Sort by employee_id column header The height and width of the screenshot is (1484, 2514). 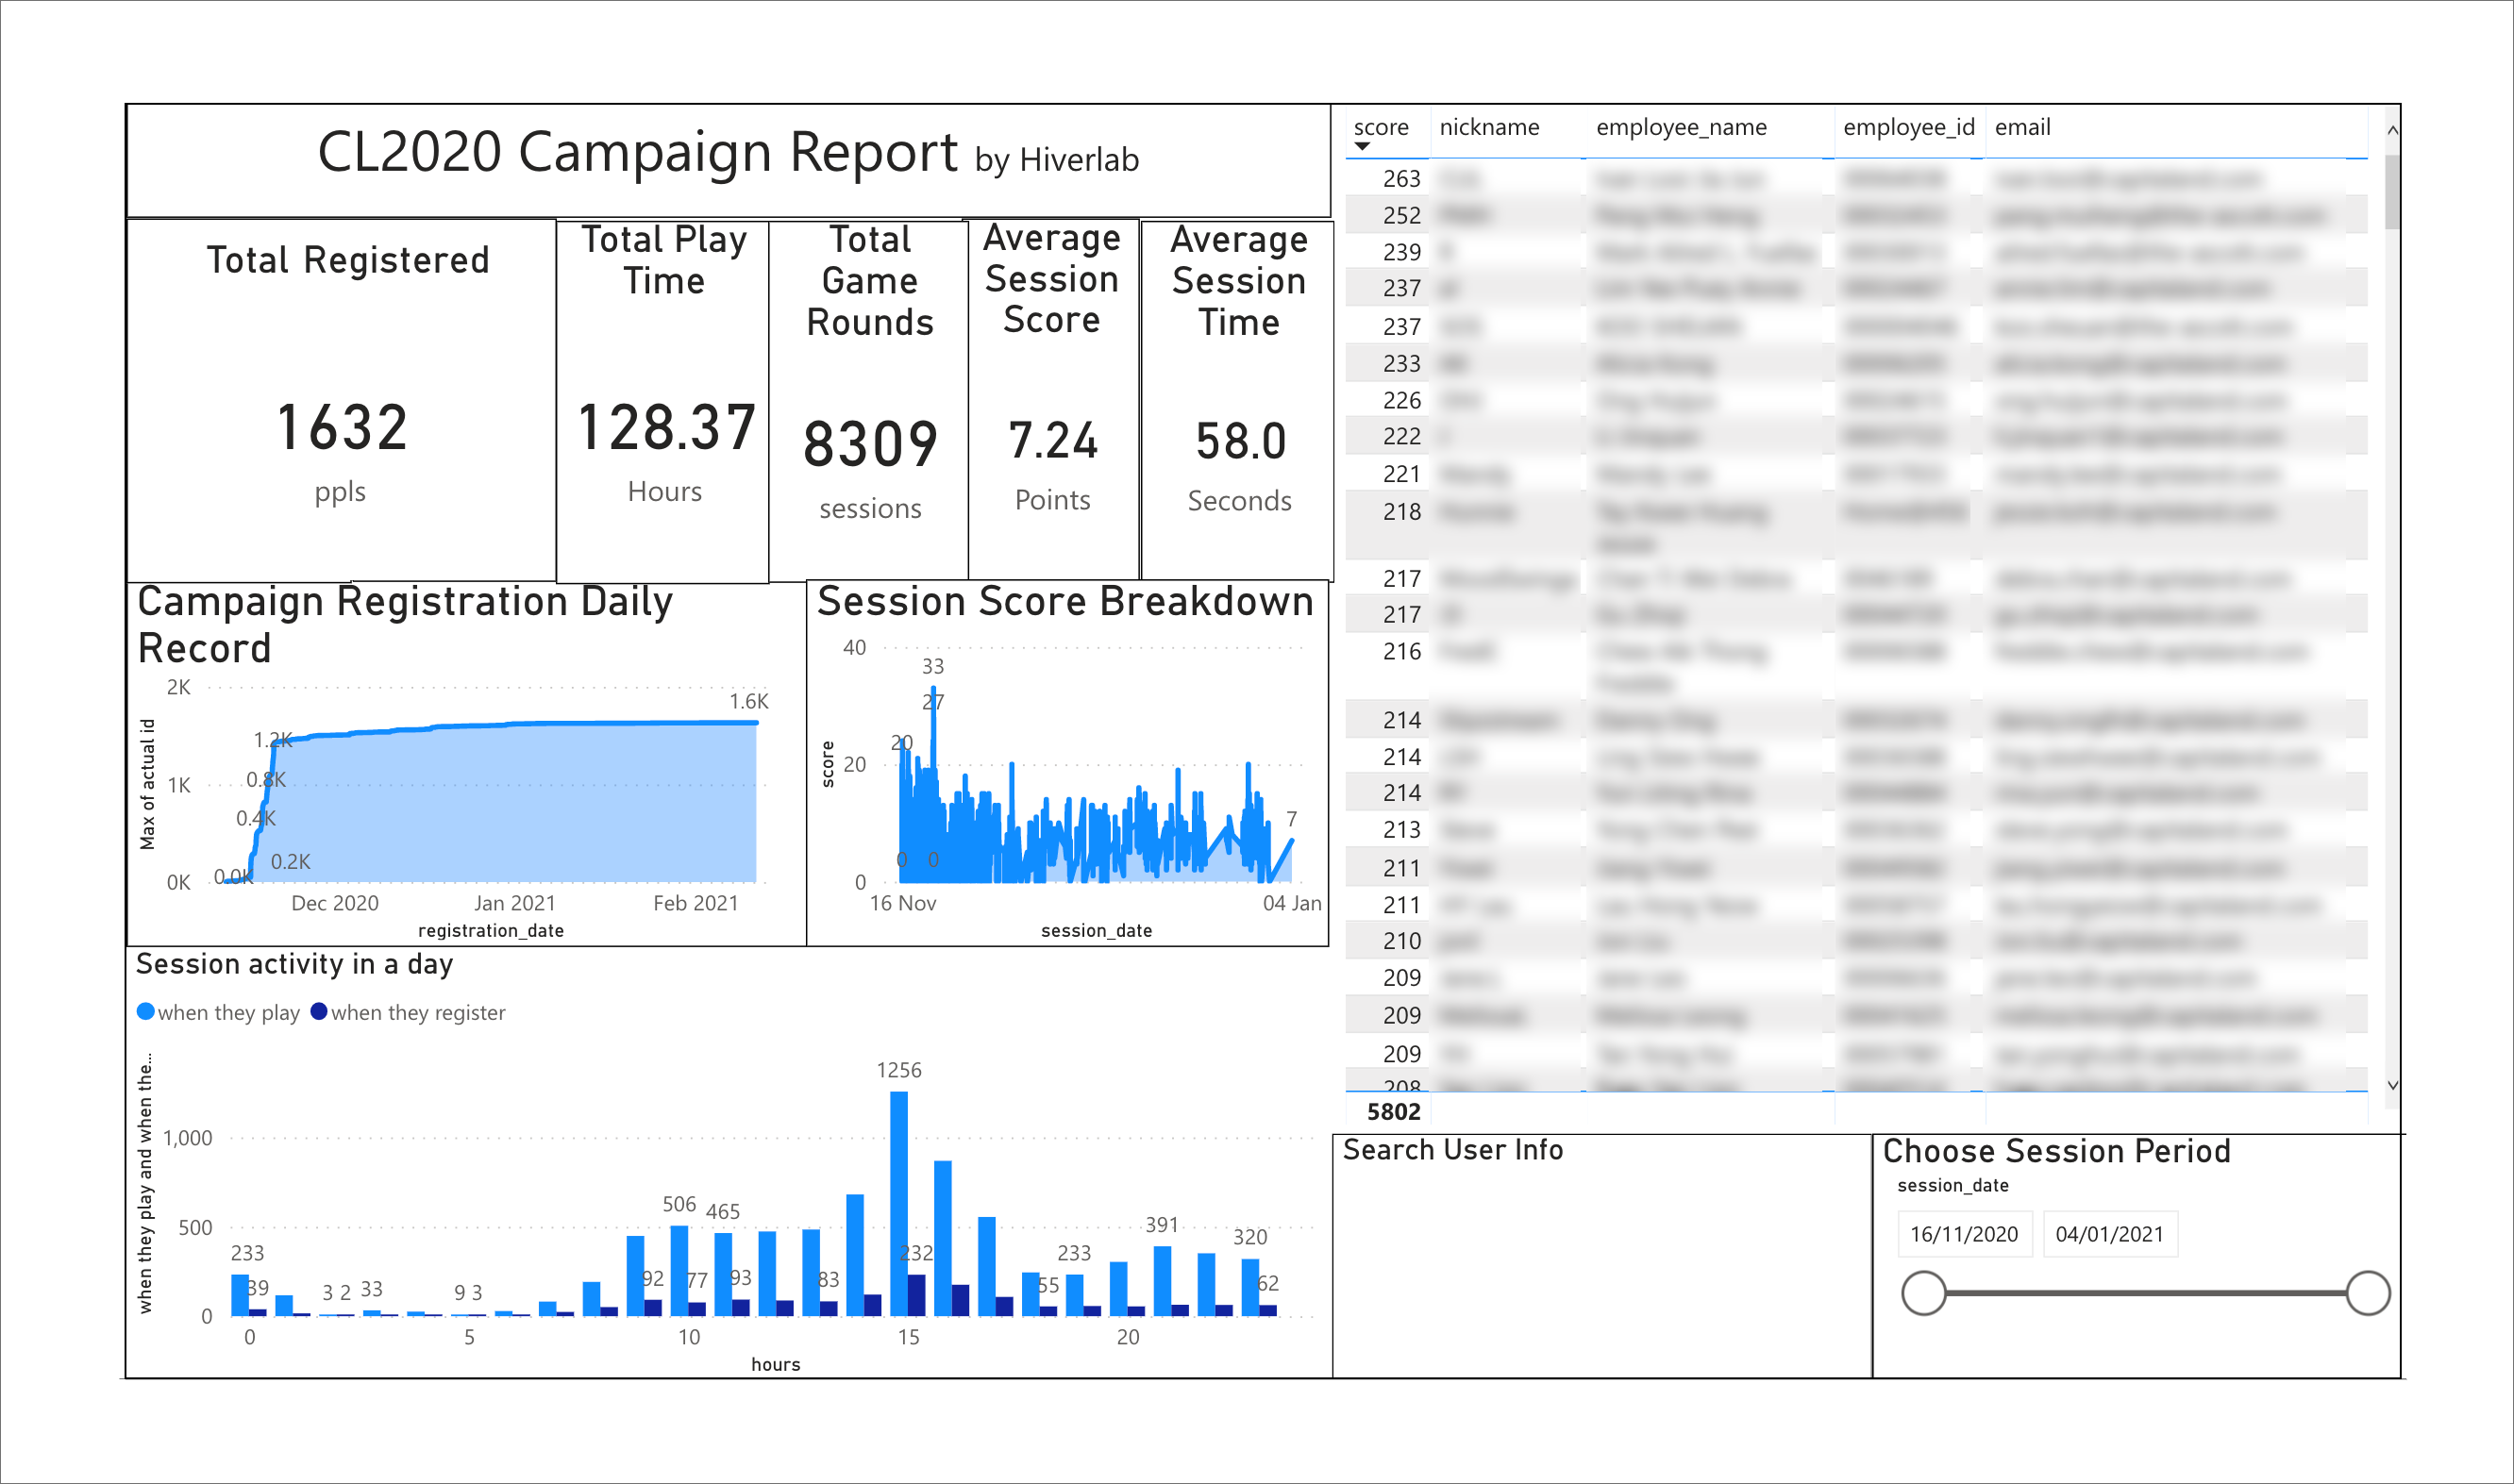tap(1908, 127)
